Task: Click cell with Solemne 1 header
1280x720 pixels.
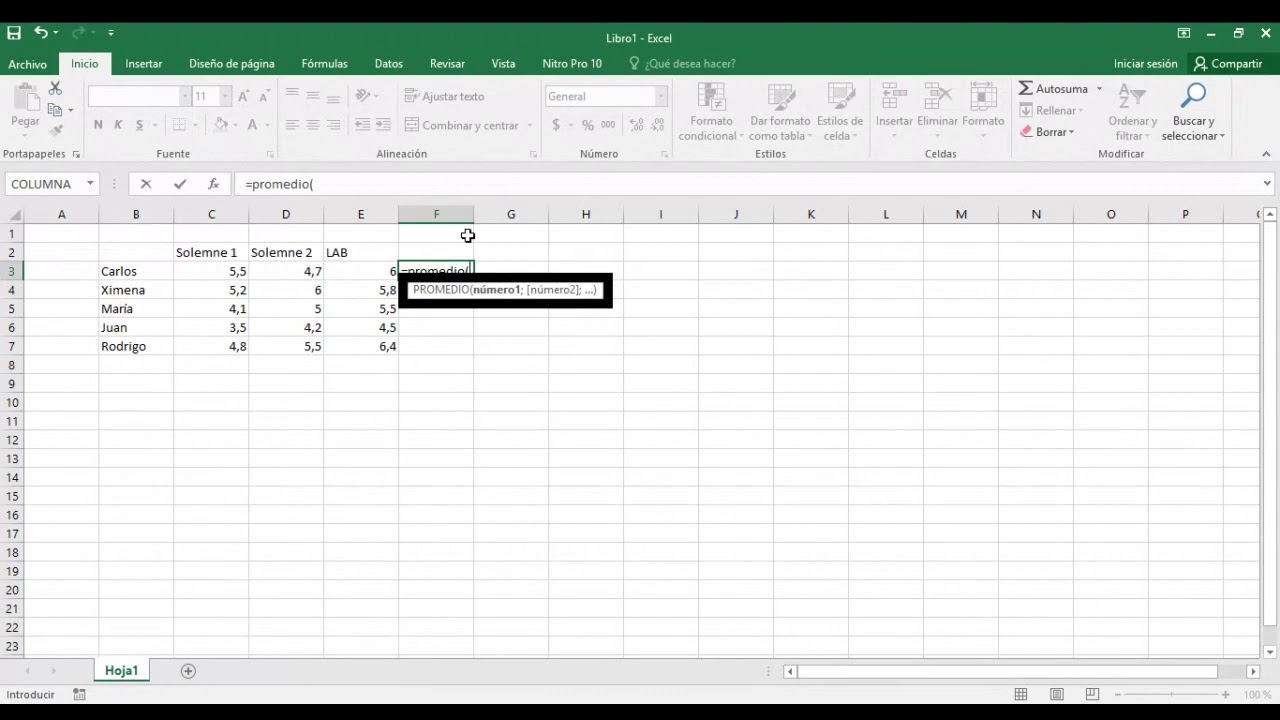Action: [211, 253]
